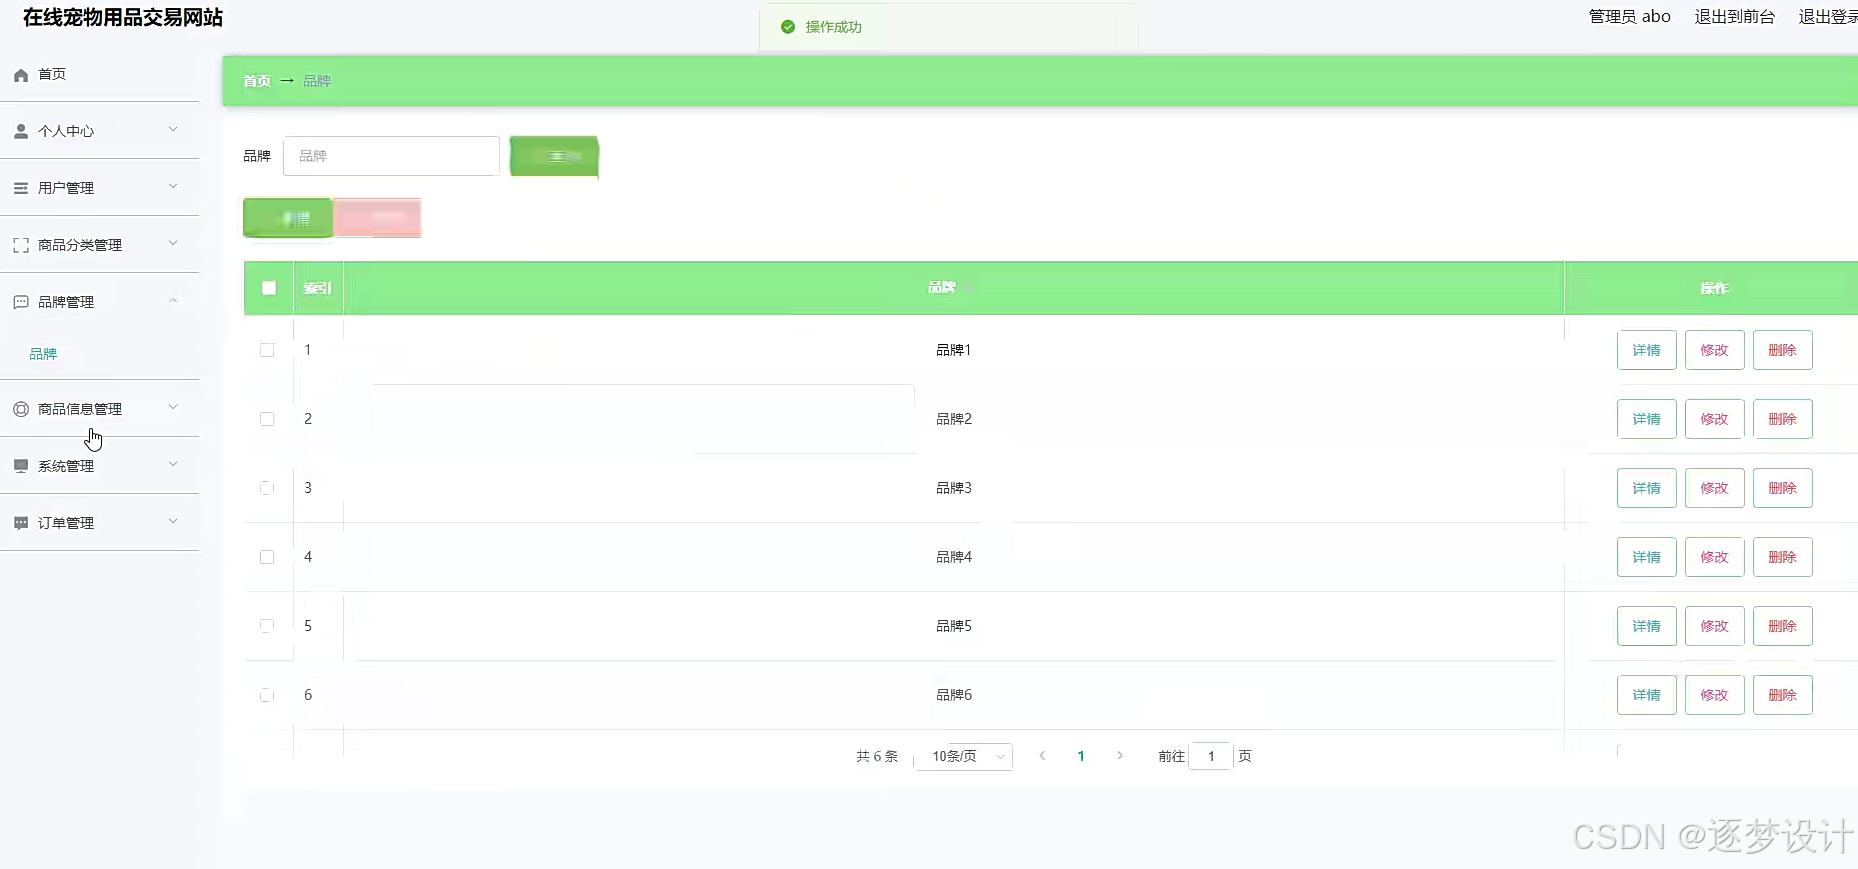
Task: Click the pink batch delete button
Action: [378, 218]
